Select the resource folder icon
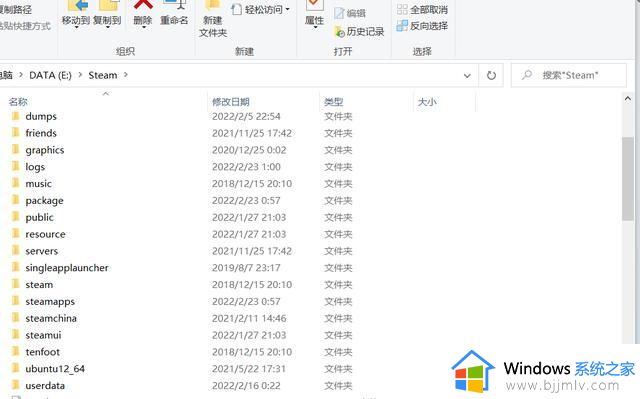 (x=16, y=234)
